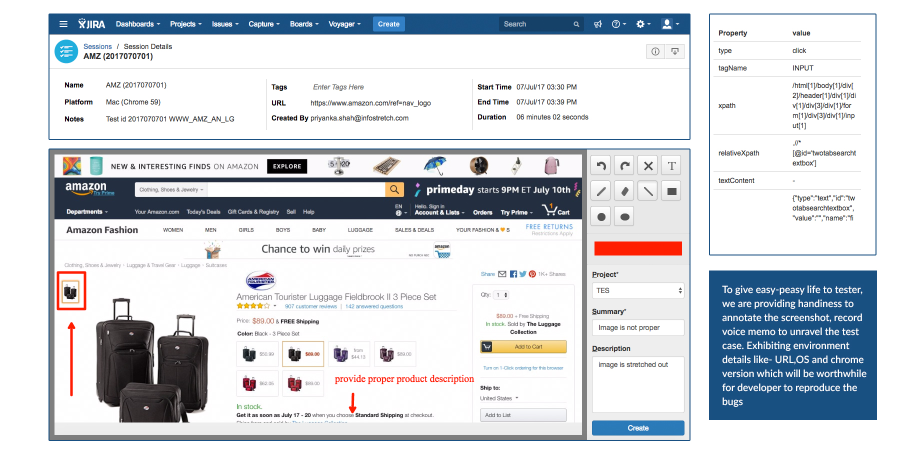The image size is (920, 450).
Task: Click Gift Cards & Registry nav item
Action: (253, 212)
